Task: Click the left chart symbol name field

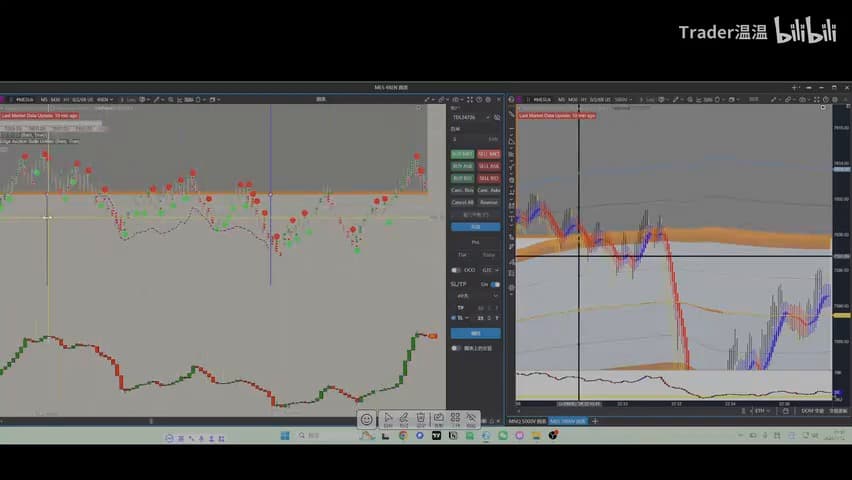Action: [24, 99]
